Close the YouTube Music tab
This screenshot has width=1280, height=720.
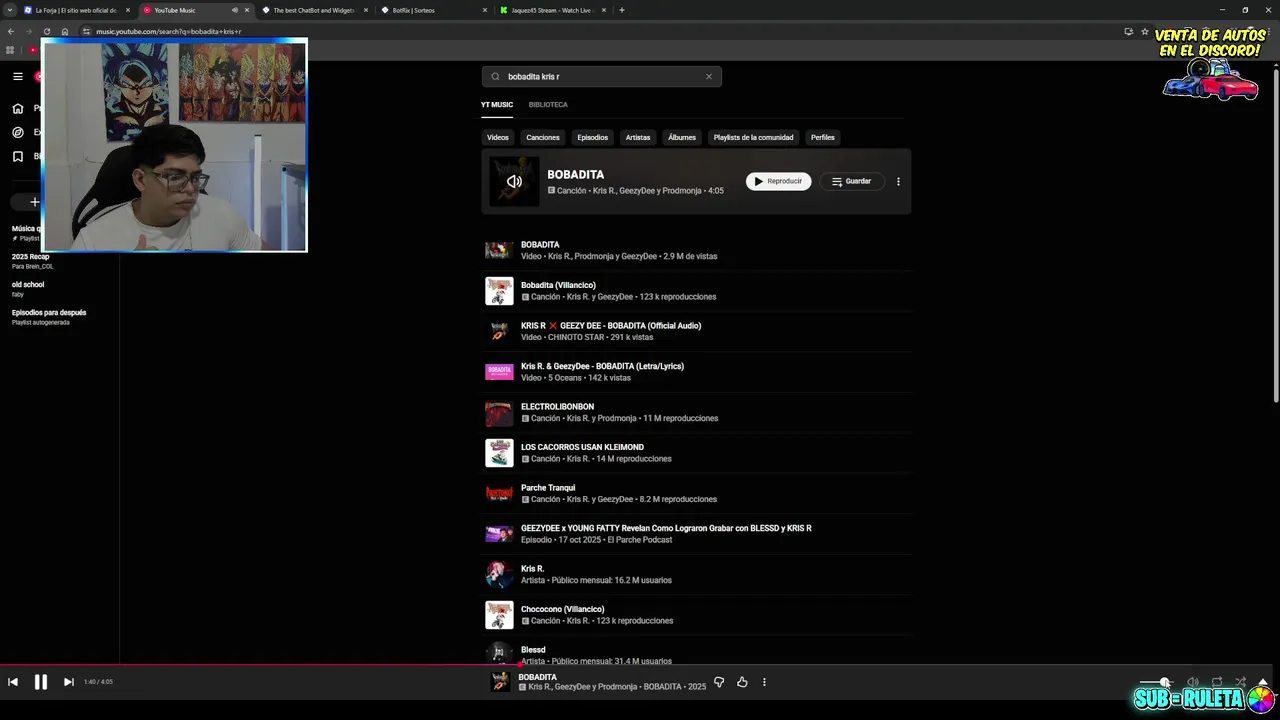(247, 10)
